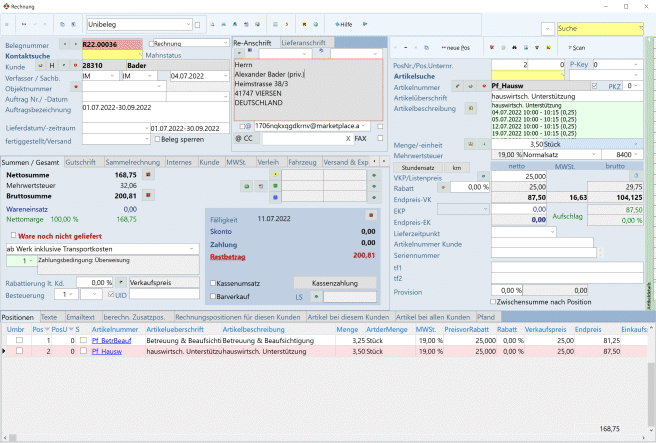Switch to the Emailtext tab
The image size is (656, 443).
click(x=80, y=317)
